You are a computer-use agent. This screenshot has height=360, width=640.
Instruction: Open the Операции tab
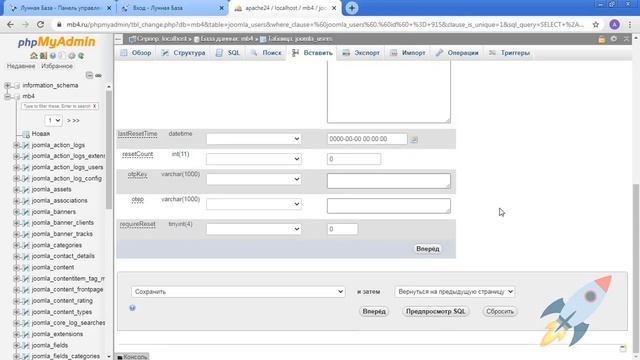coord(457,53)
